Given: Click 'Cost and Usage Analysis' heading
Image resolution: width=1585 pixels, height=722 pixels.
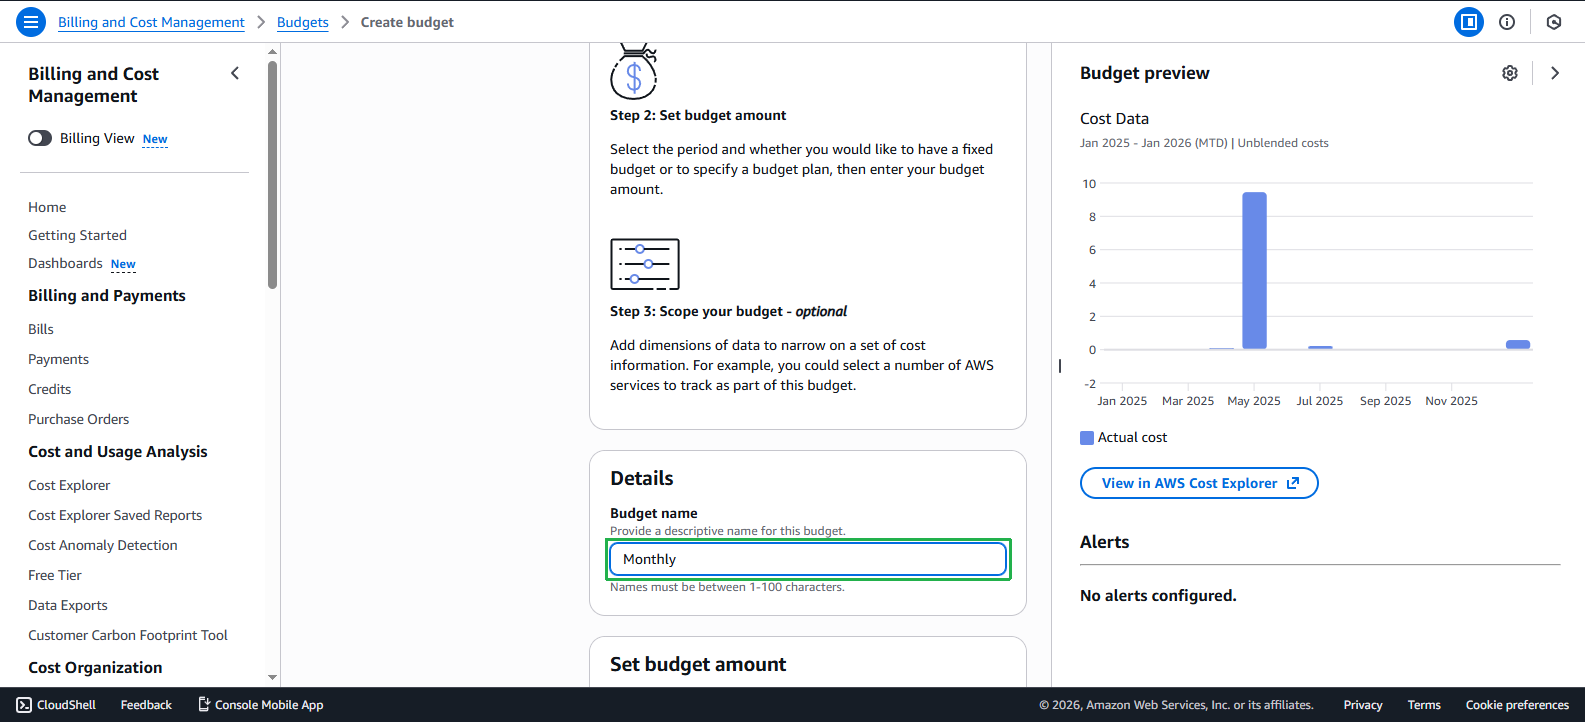Looking at the screenshot, I should click(118, 452).
